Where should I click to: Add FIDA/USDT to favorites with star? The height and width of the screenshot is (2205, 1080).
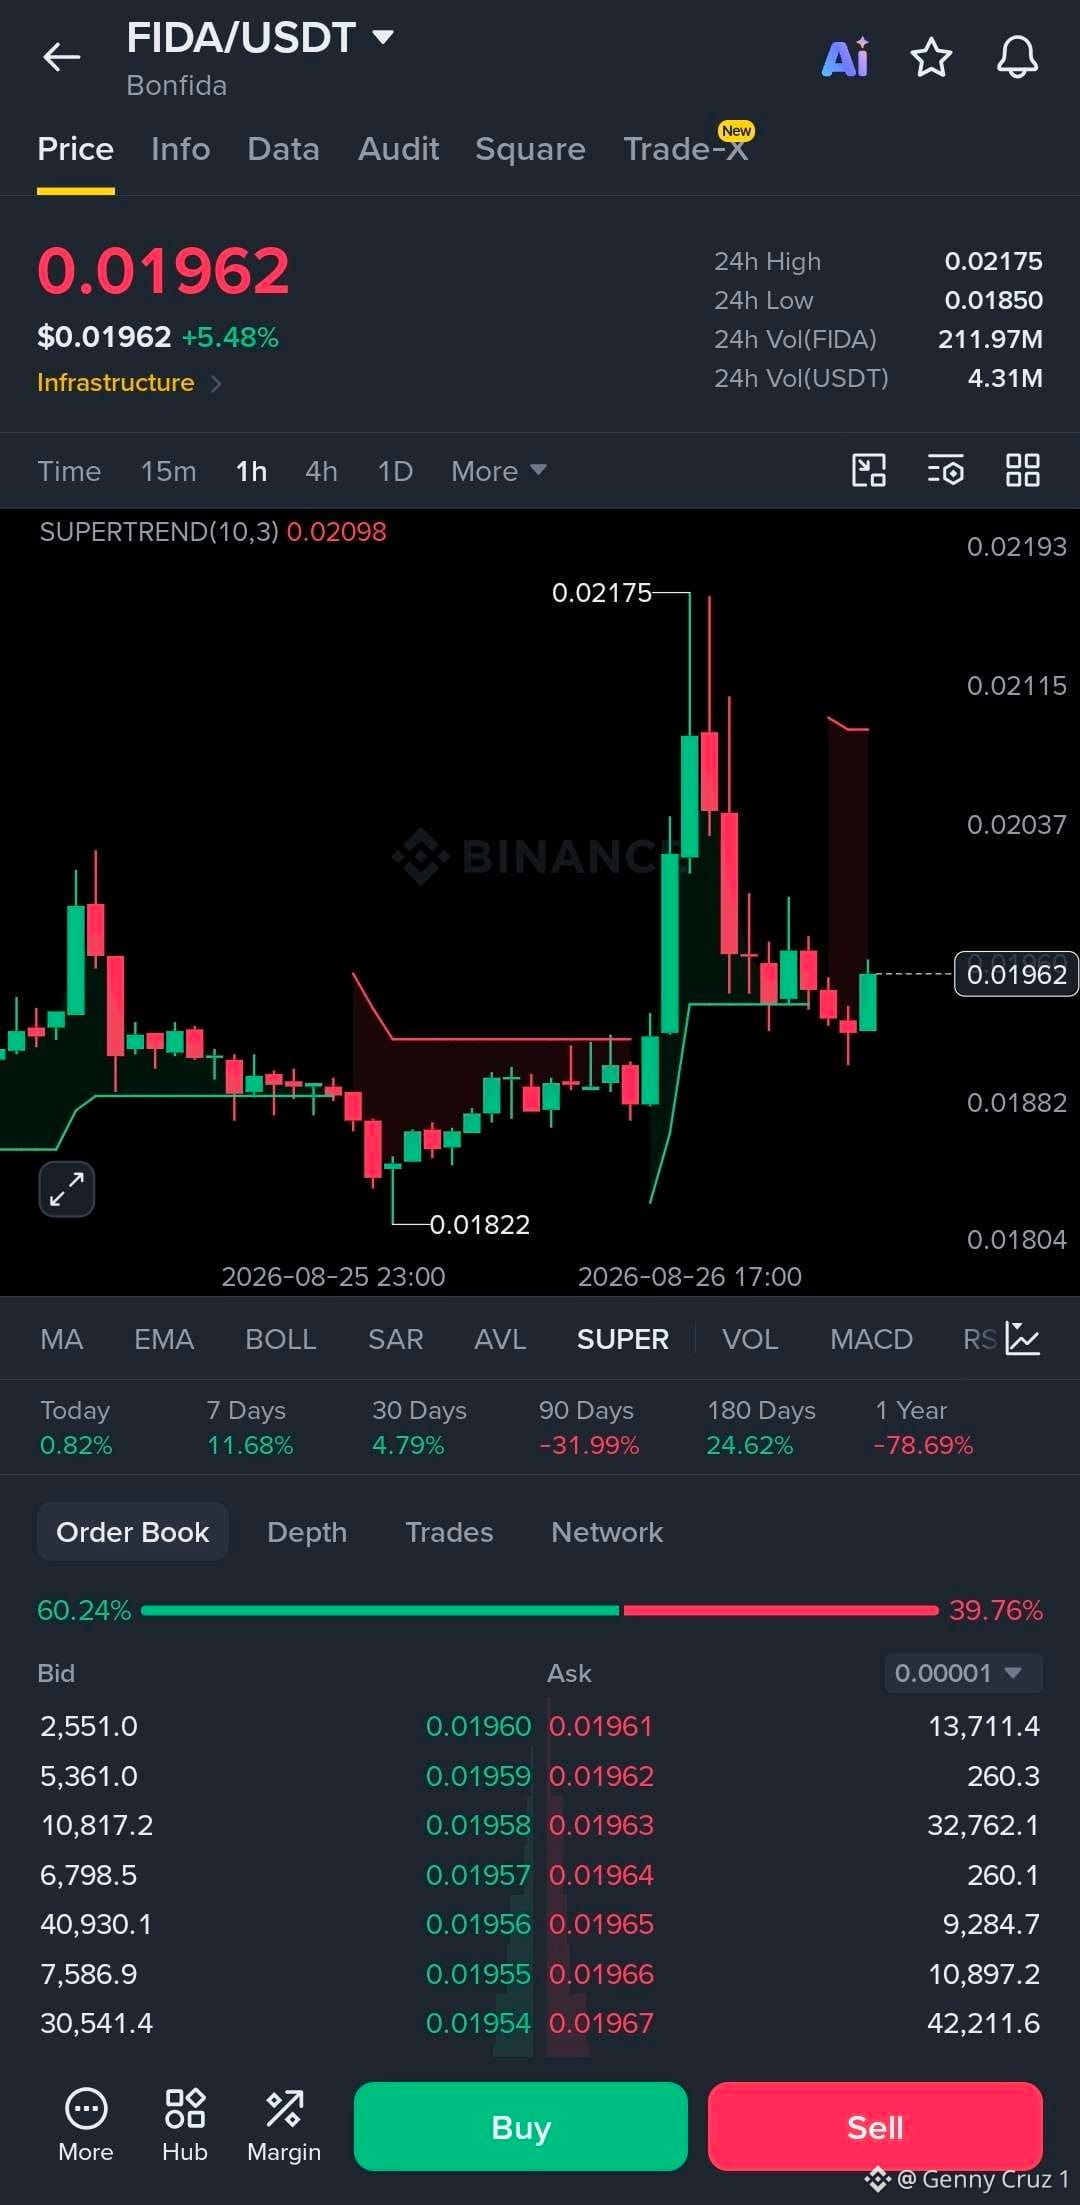[x=931, y=57]
